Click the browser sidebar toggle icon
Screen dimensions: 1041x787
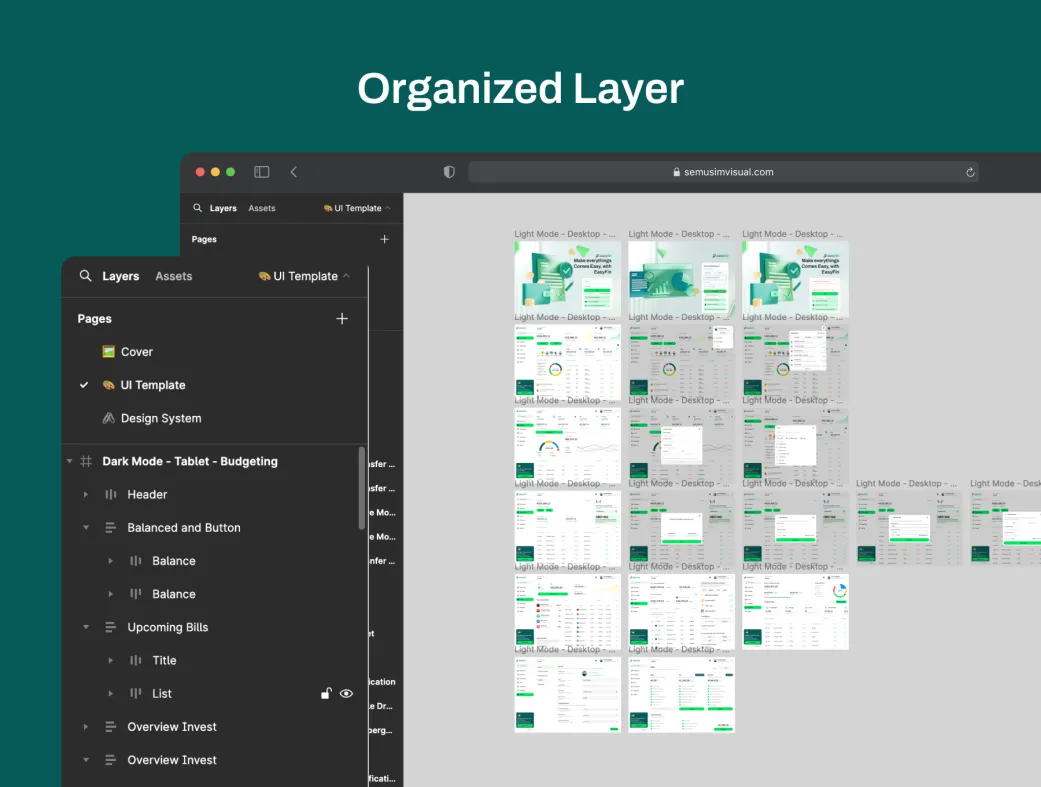tap(262, 172)
